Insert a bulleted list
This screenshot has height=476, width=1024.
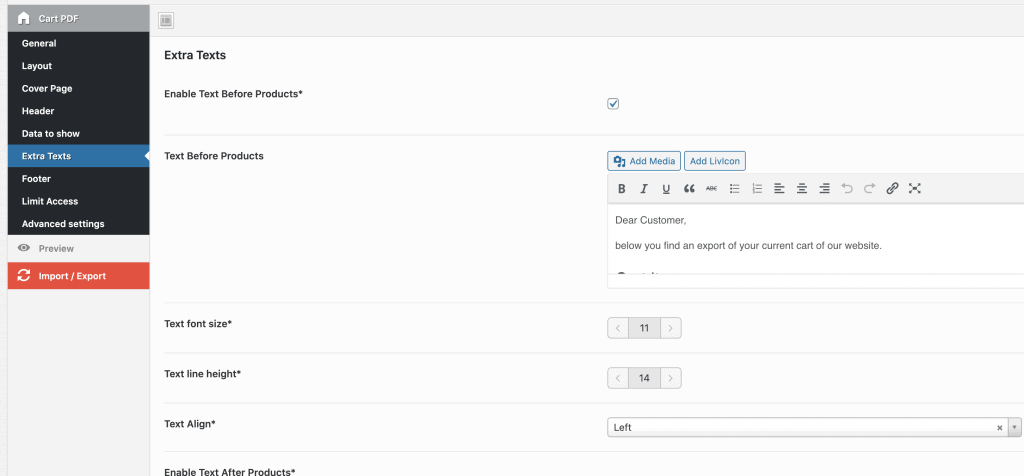(734, 188)
